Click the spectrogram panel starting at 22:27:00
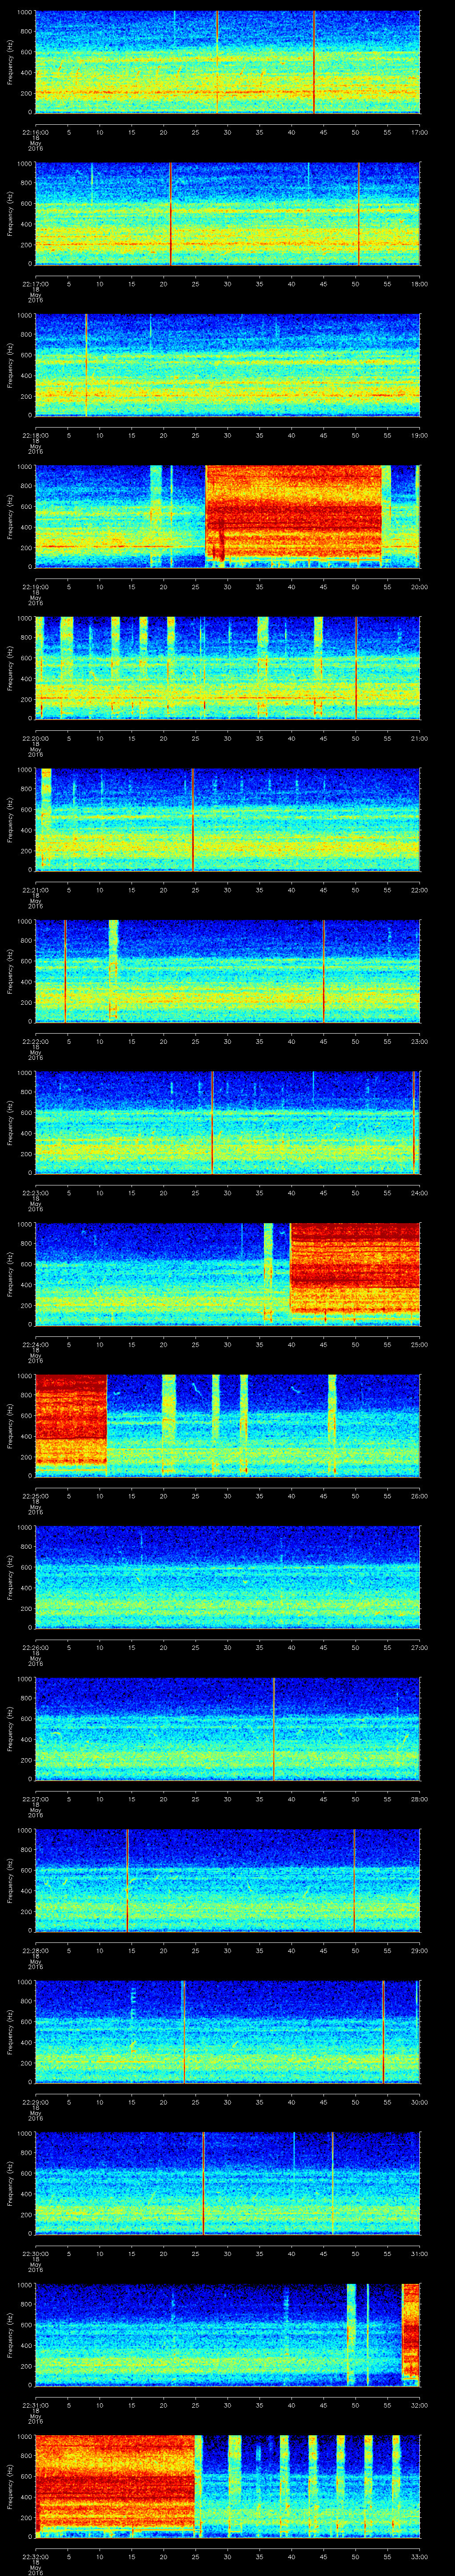455x2576 pixels. 228,1728
